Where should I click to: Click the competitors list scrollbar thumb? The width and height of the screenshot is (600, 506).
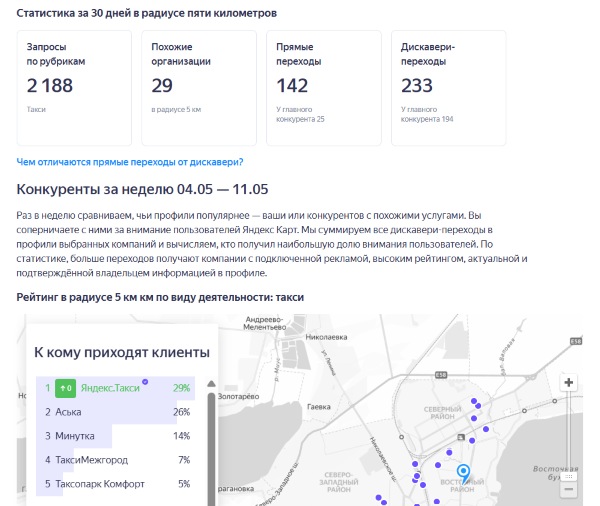pyautogui.click(x=211, y=448)
